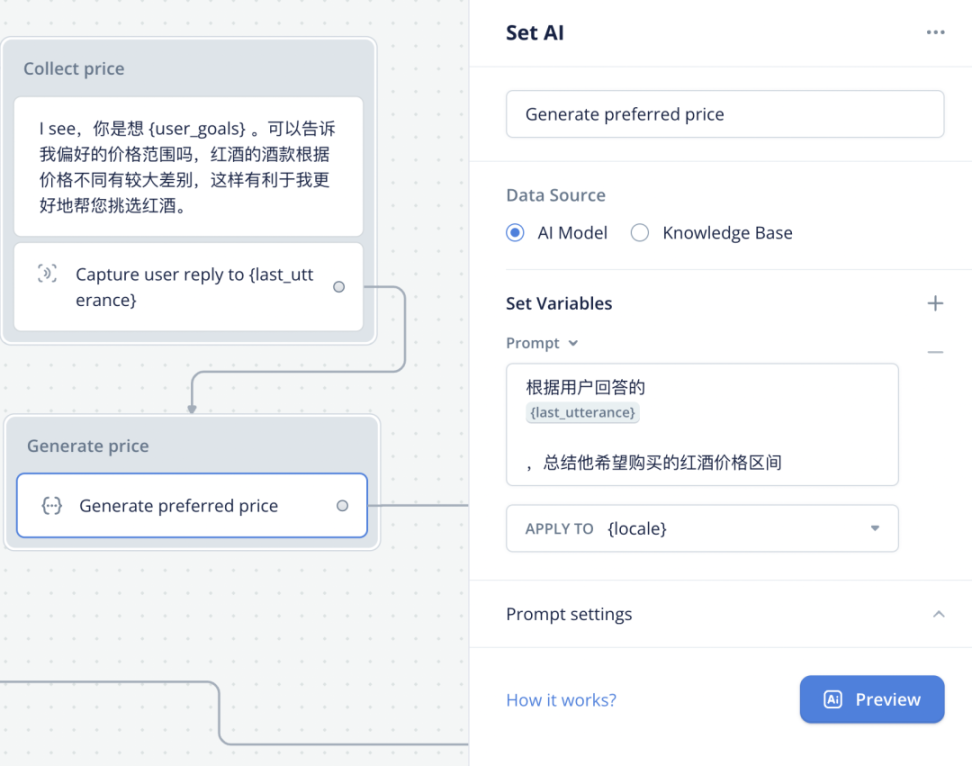Click the Preview button
The image size is (972, 766).
[872, 700]
